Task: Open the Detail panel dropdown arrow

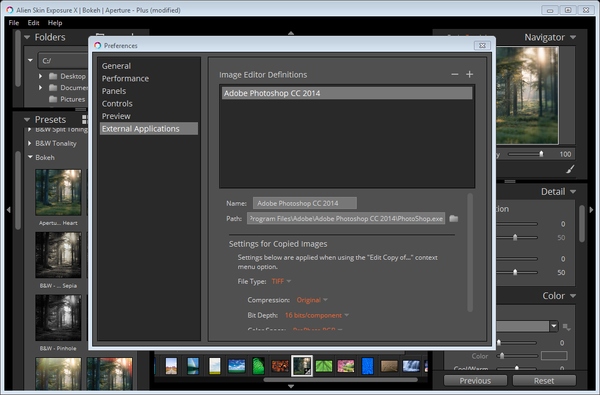Action: pos(573,191)
